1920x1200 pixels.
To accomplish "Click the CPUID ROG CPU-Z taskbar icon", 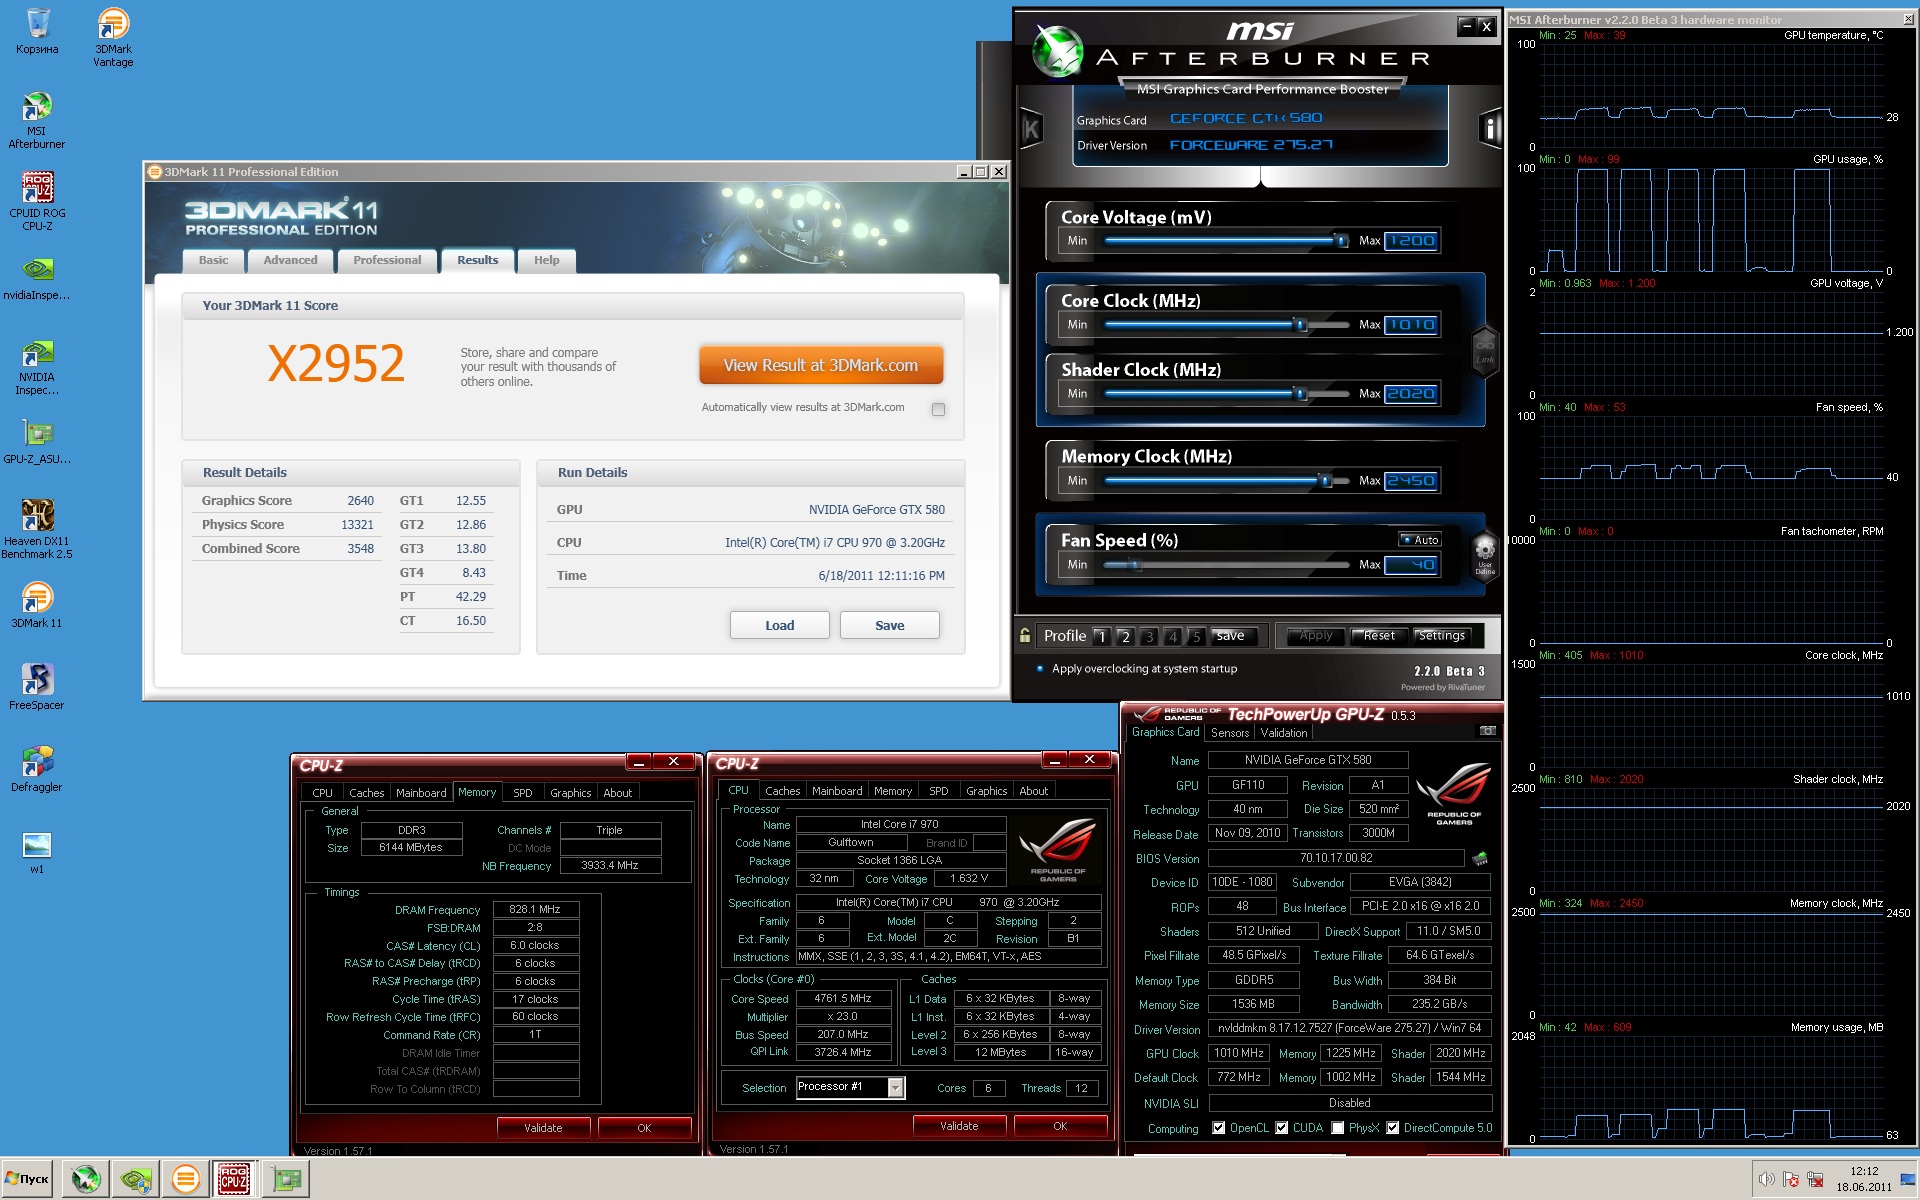I will 234,1179.
